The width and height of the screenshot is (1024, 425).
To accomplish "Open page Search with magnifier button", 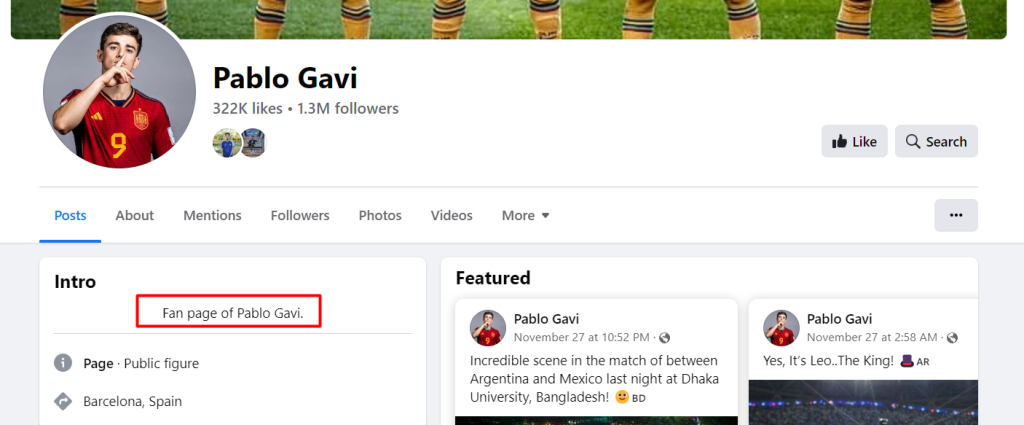I will tap(936, 142).
